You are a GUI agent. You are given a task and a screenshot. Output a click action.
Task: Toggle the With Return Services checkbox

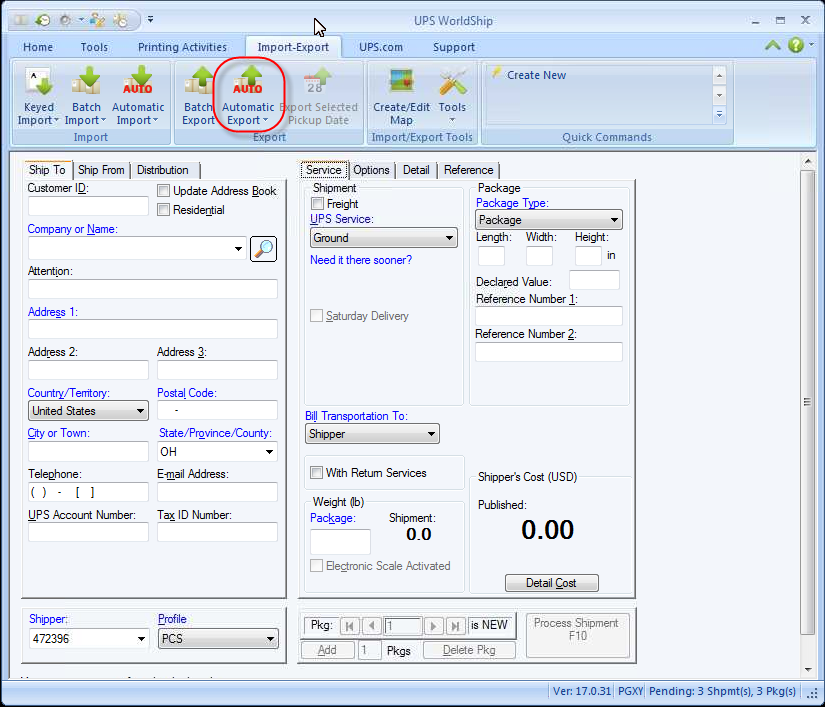316,472
